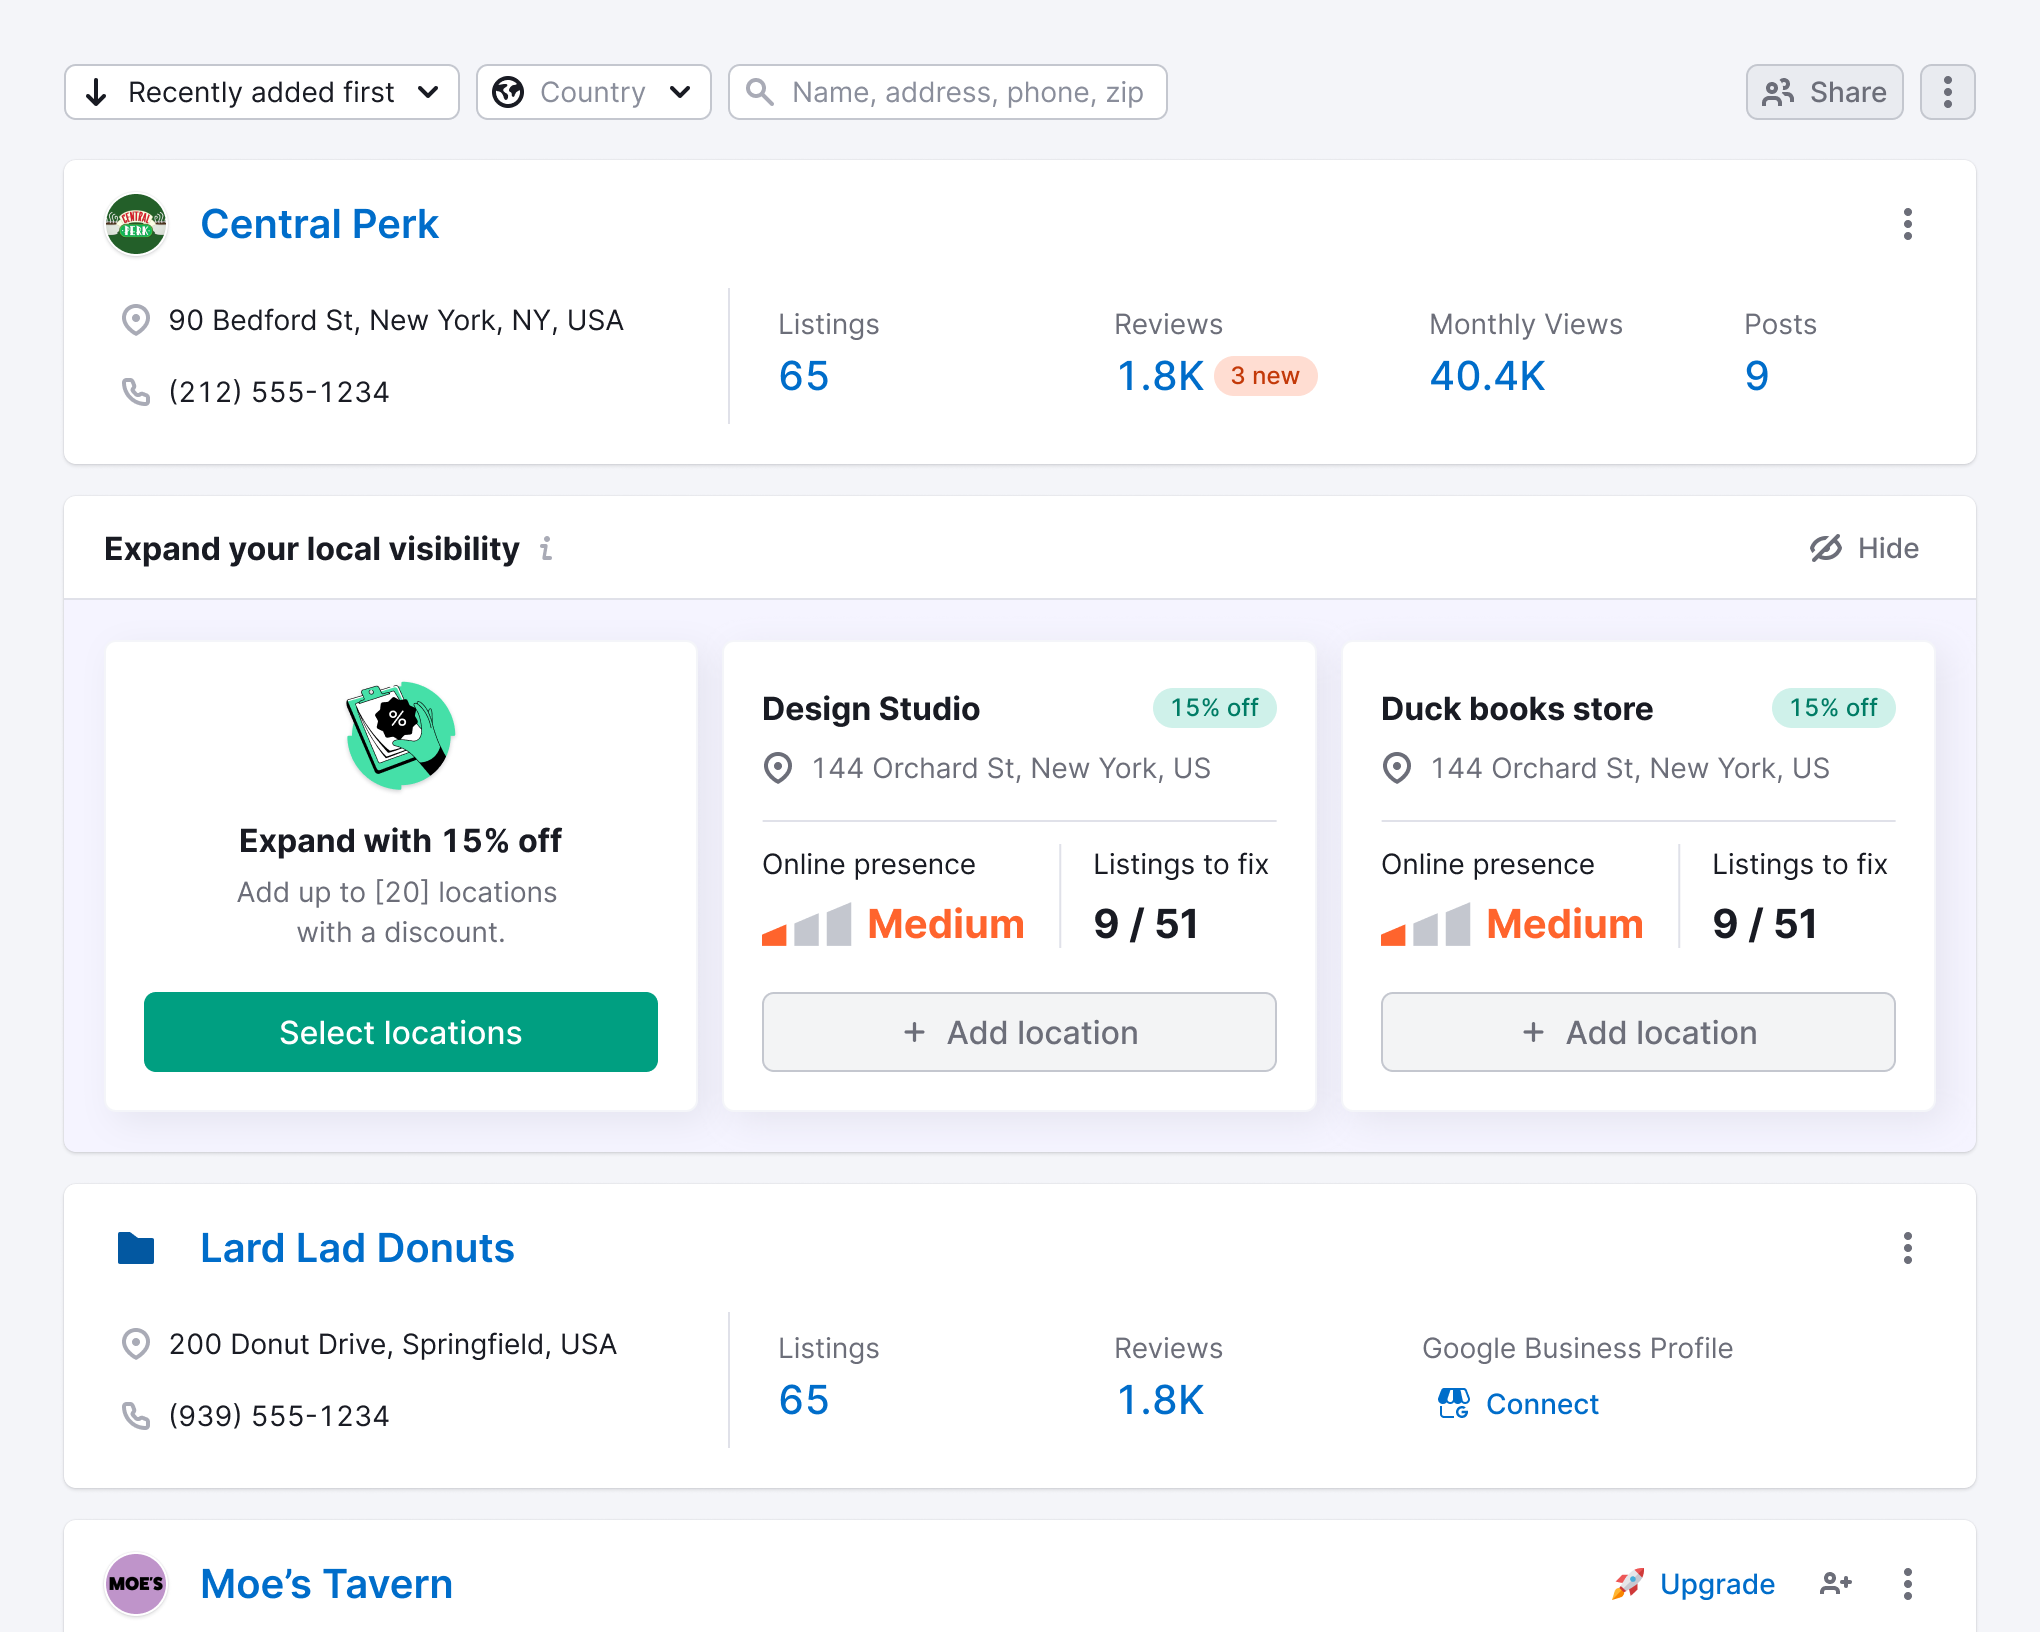Click the 15% off badge on Duck books store
The image size is (2040, 1632).
1833,708
